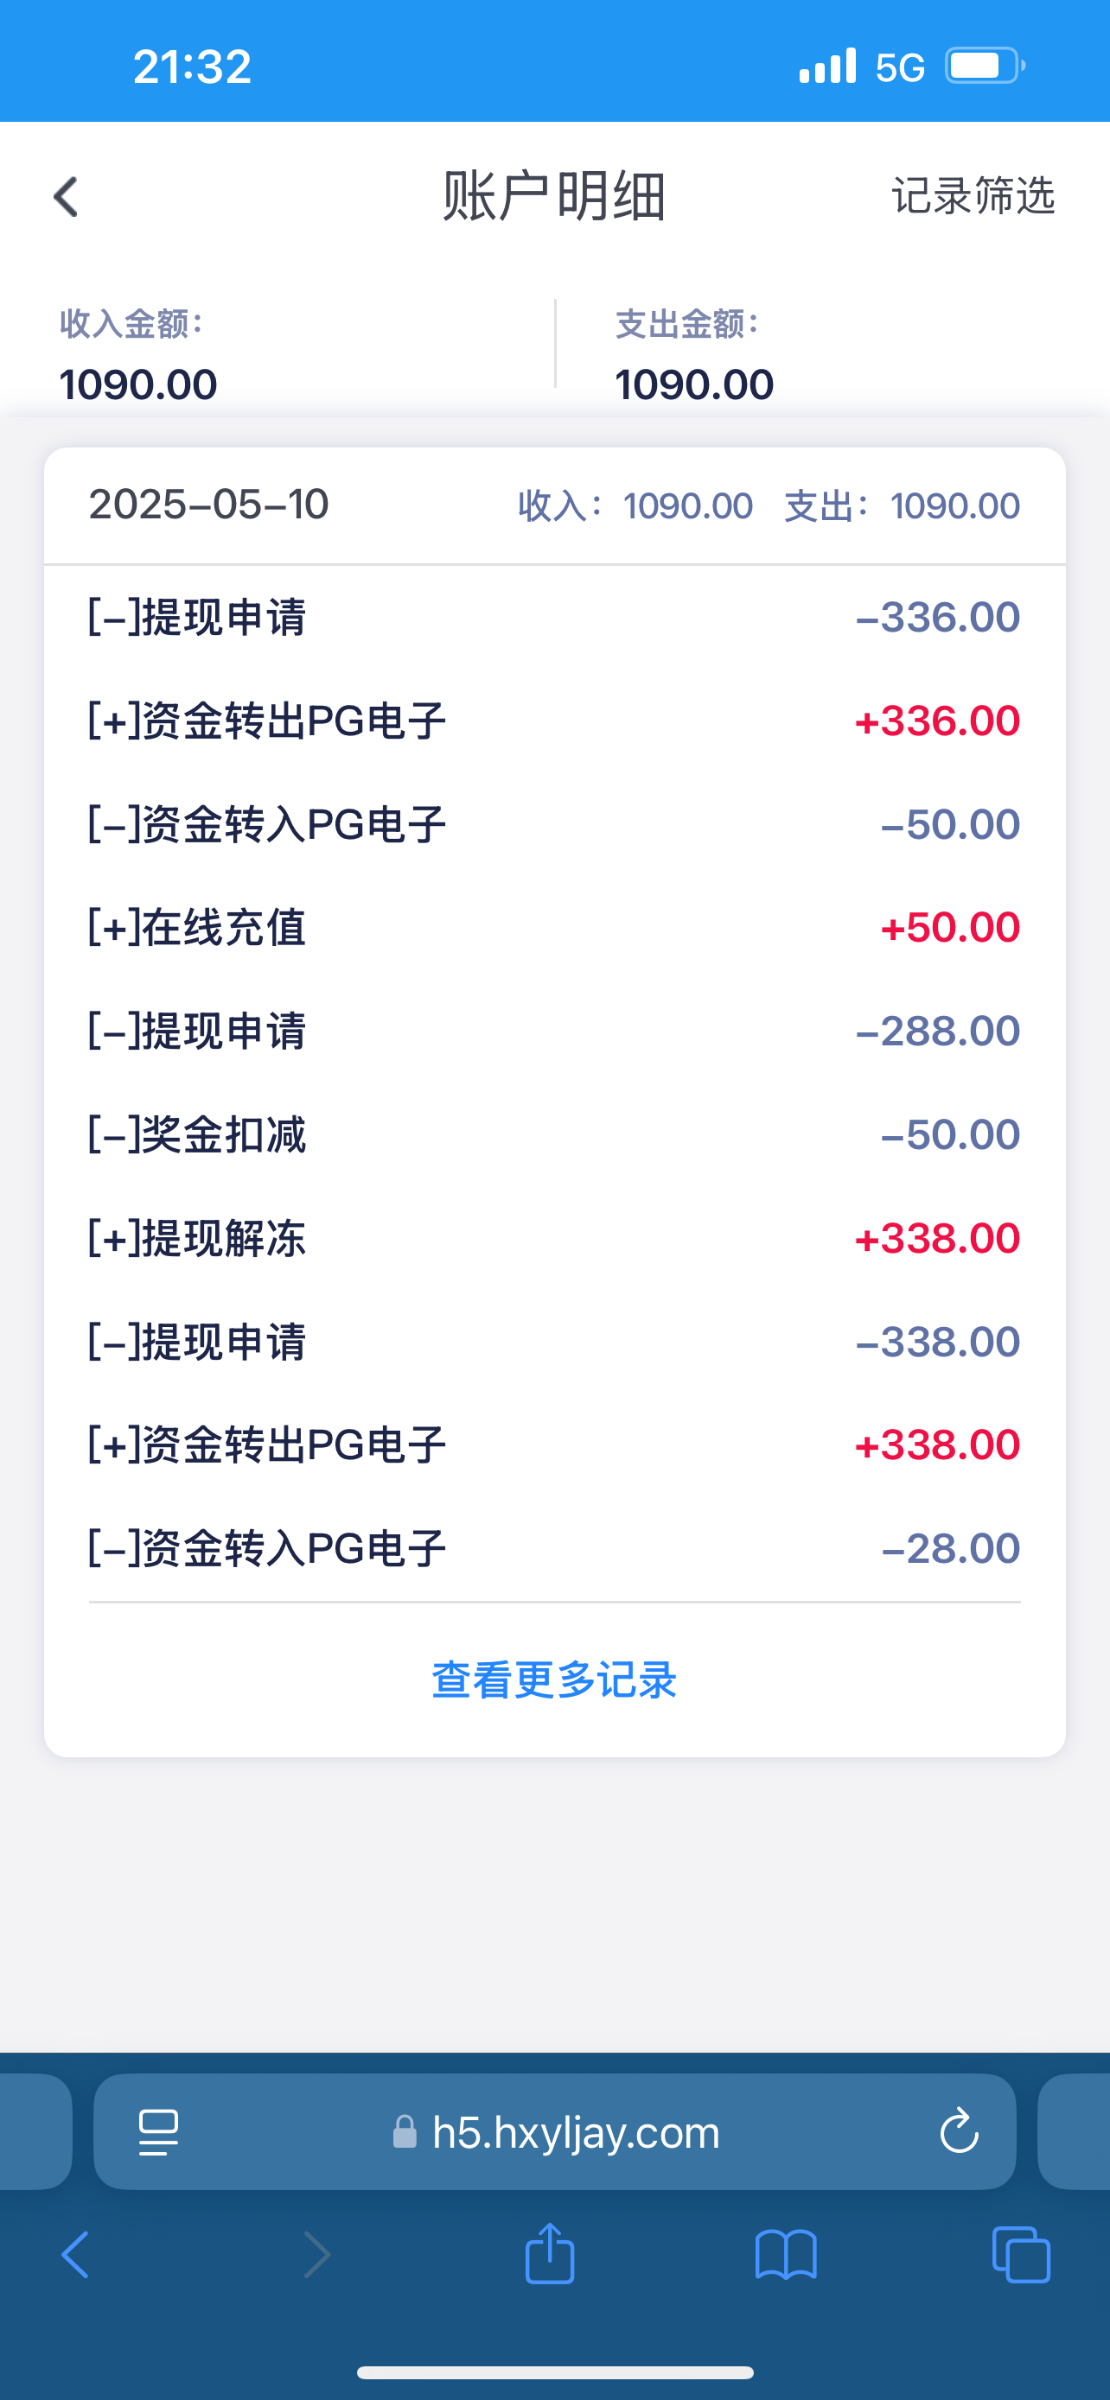Tap Safari back navigation arrow
Screen dimensions: 1110x2400
(76, 2255)
